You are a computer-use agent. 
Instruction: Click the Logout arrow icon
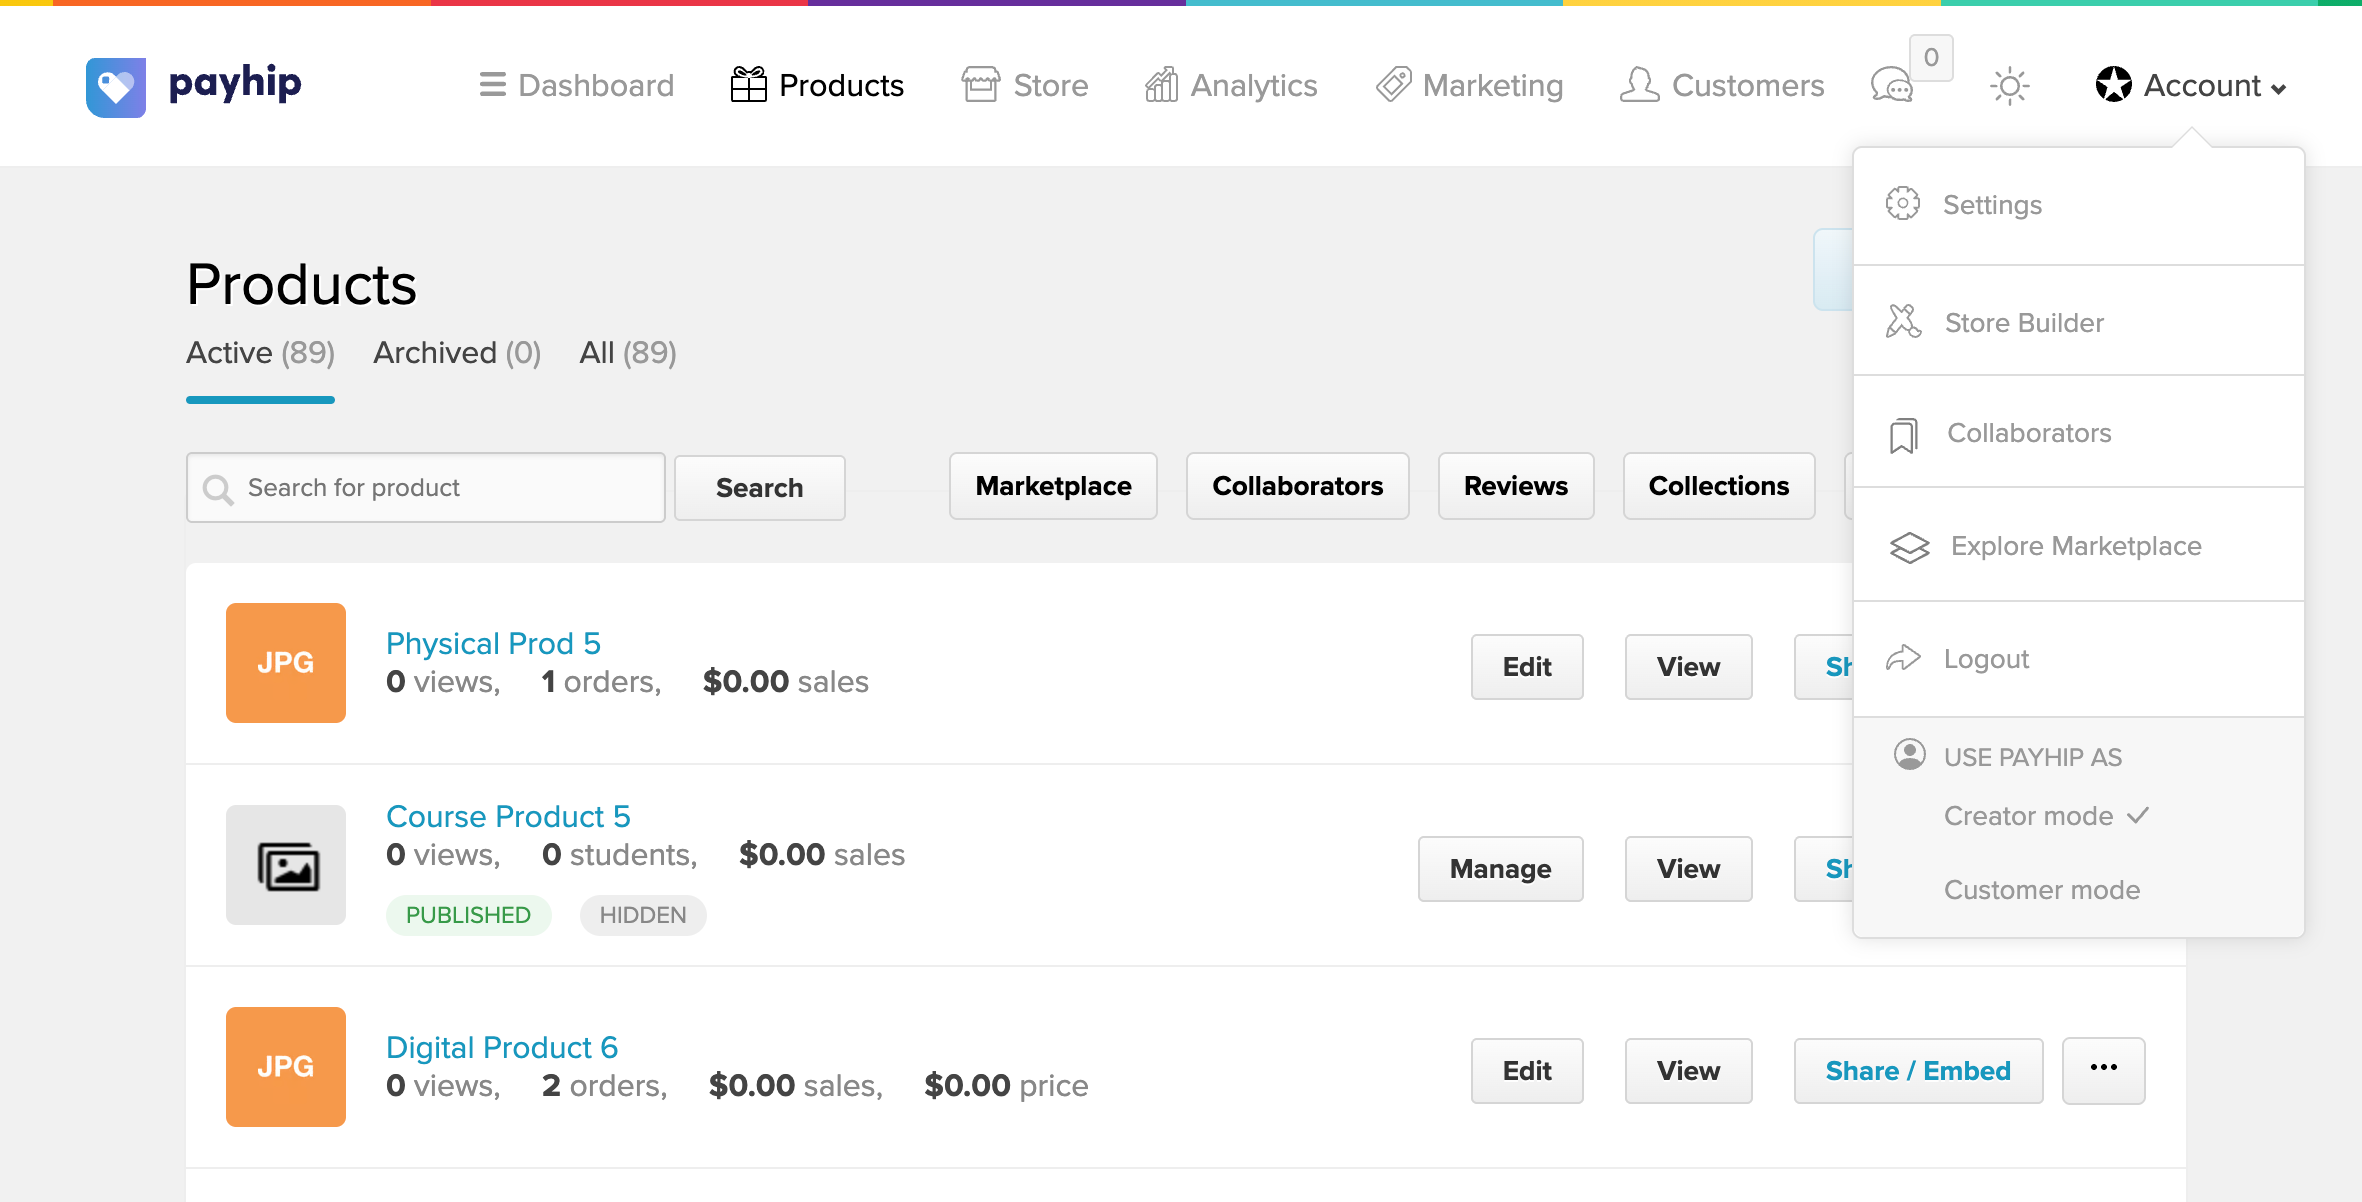click(1903, 658)
